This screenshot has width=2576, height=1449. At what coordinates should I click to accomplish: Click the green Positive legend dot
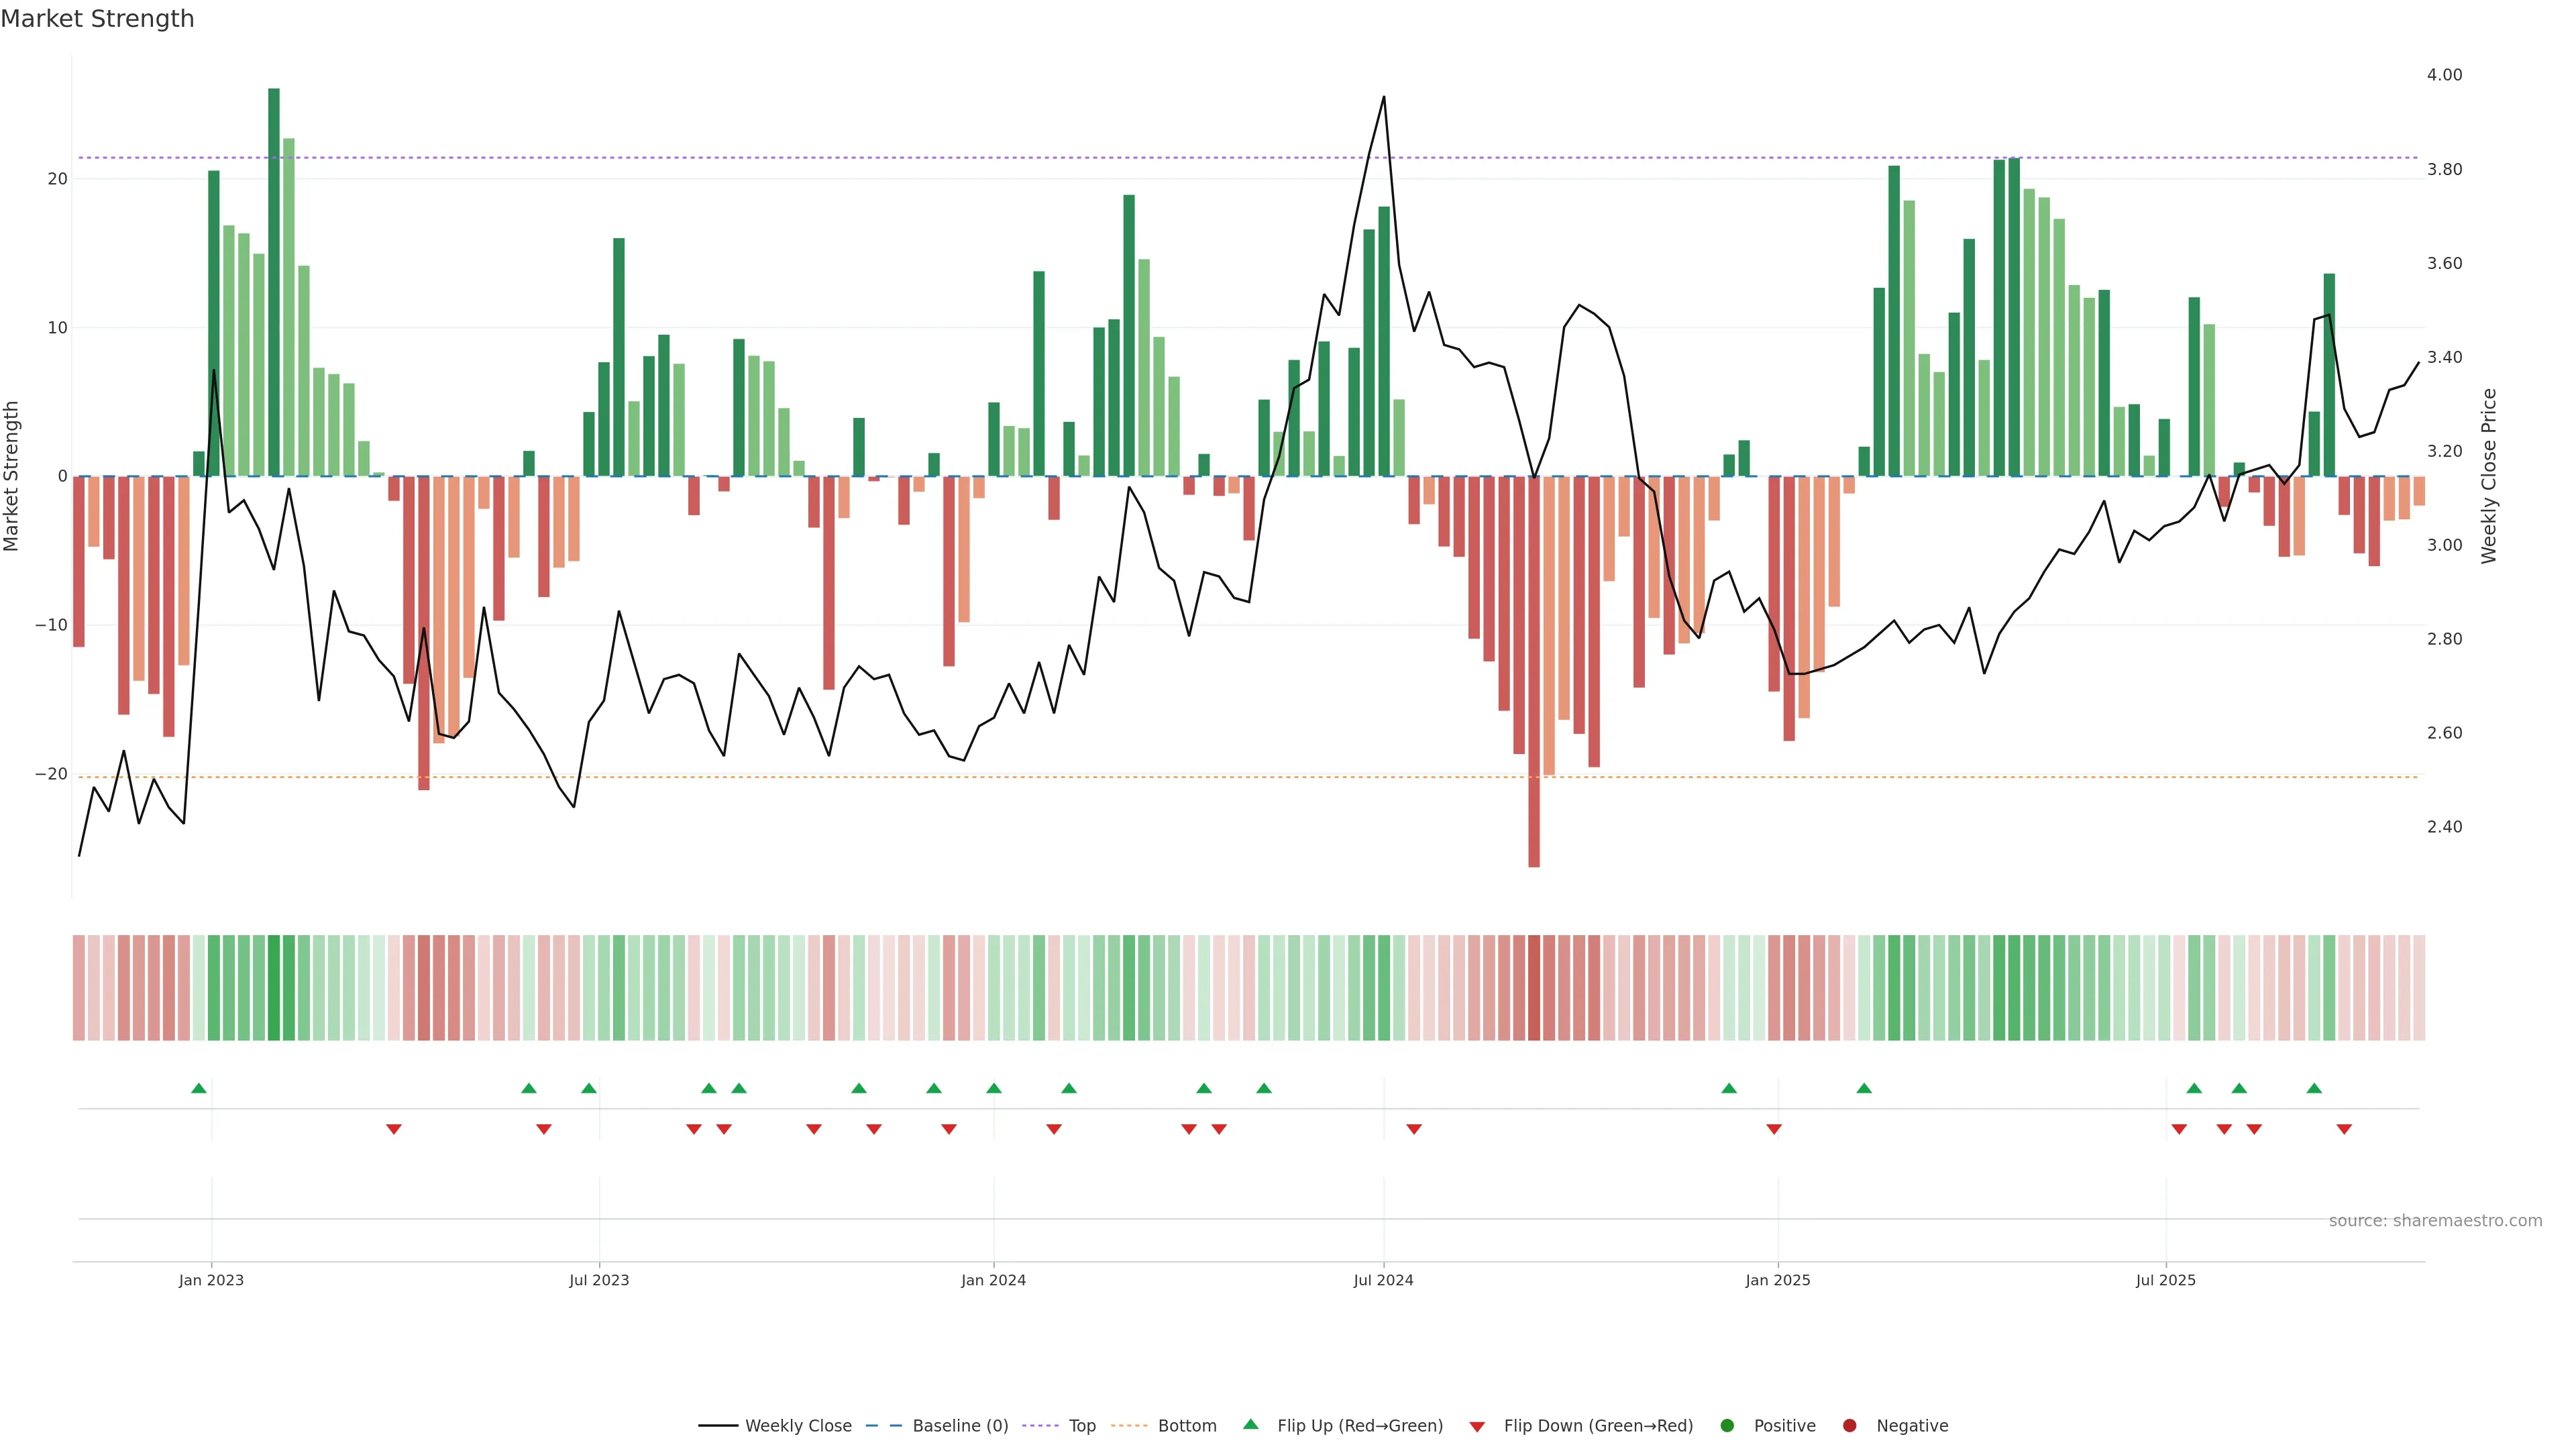(x=1727, y=1426)
